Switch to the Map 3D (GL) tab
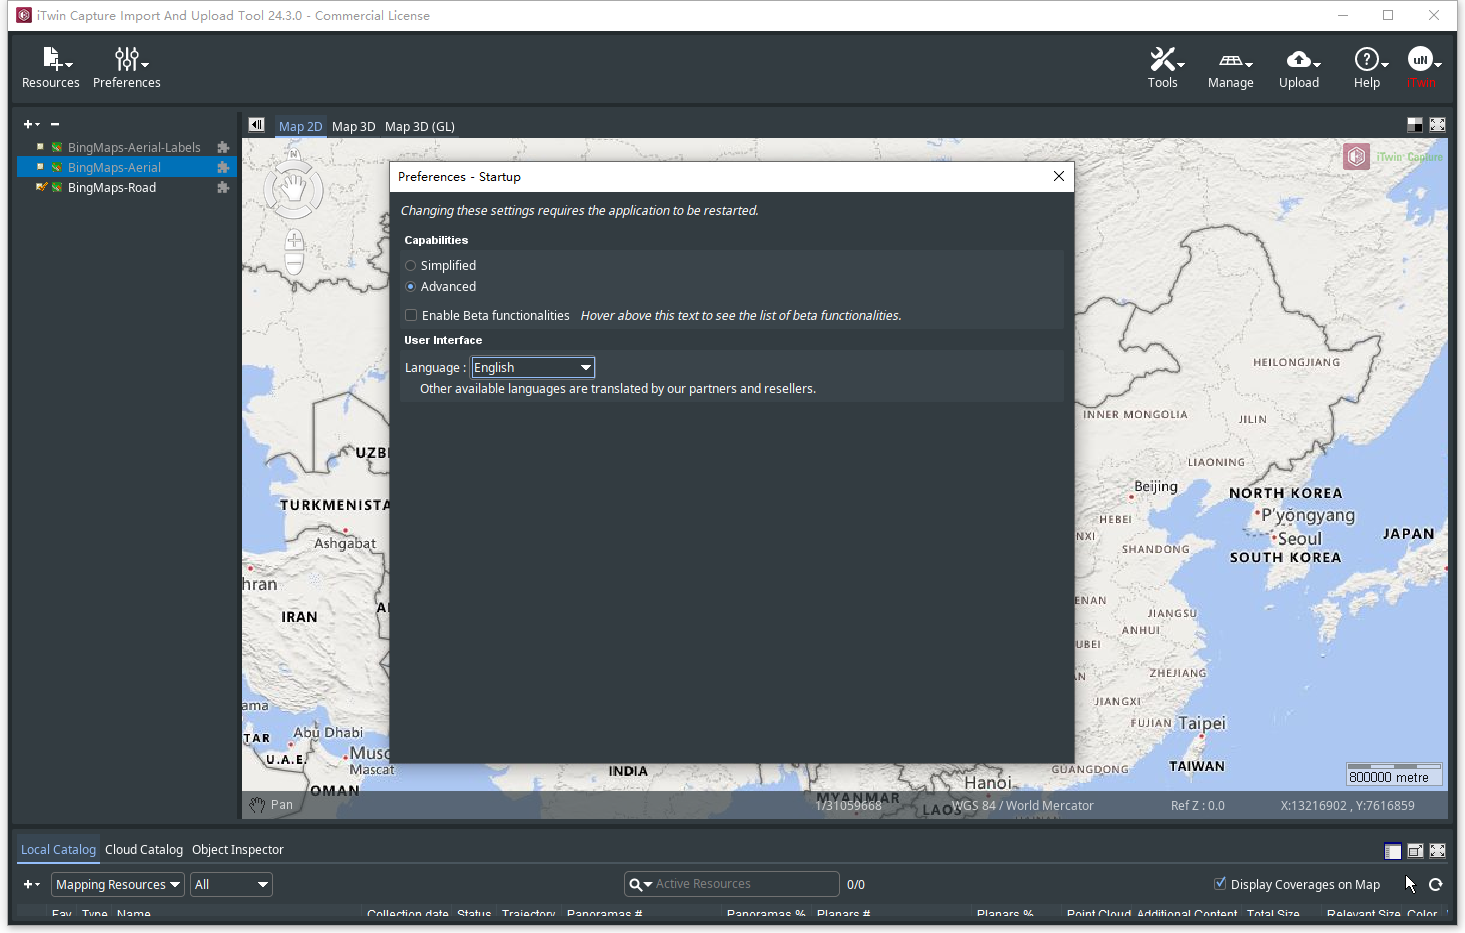This screenshot has height=933, width=1465. [420, 126]
